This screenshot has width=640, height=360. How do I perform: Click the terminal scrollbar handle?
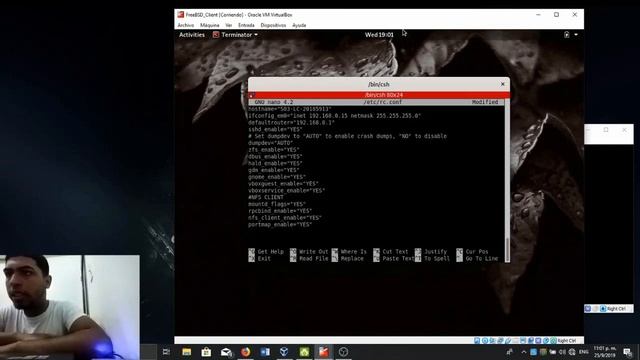(507, 249)
